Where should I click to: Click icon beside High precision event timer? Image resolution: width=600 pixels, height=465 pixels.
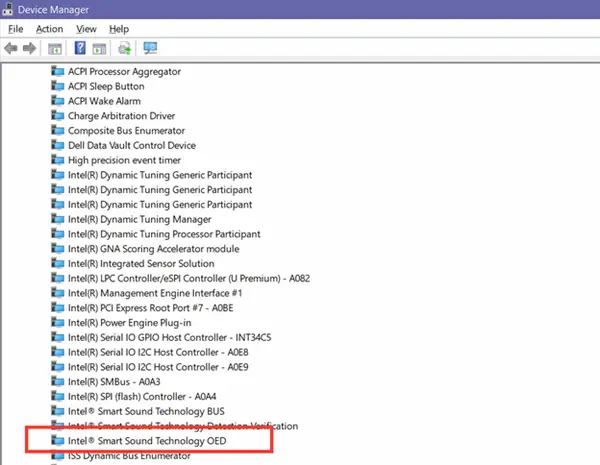(58, 160)
